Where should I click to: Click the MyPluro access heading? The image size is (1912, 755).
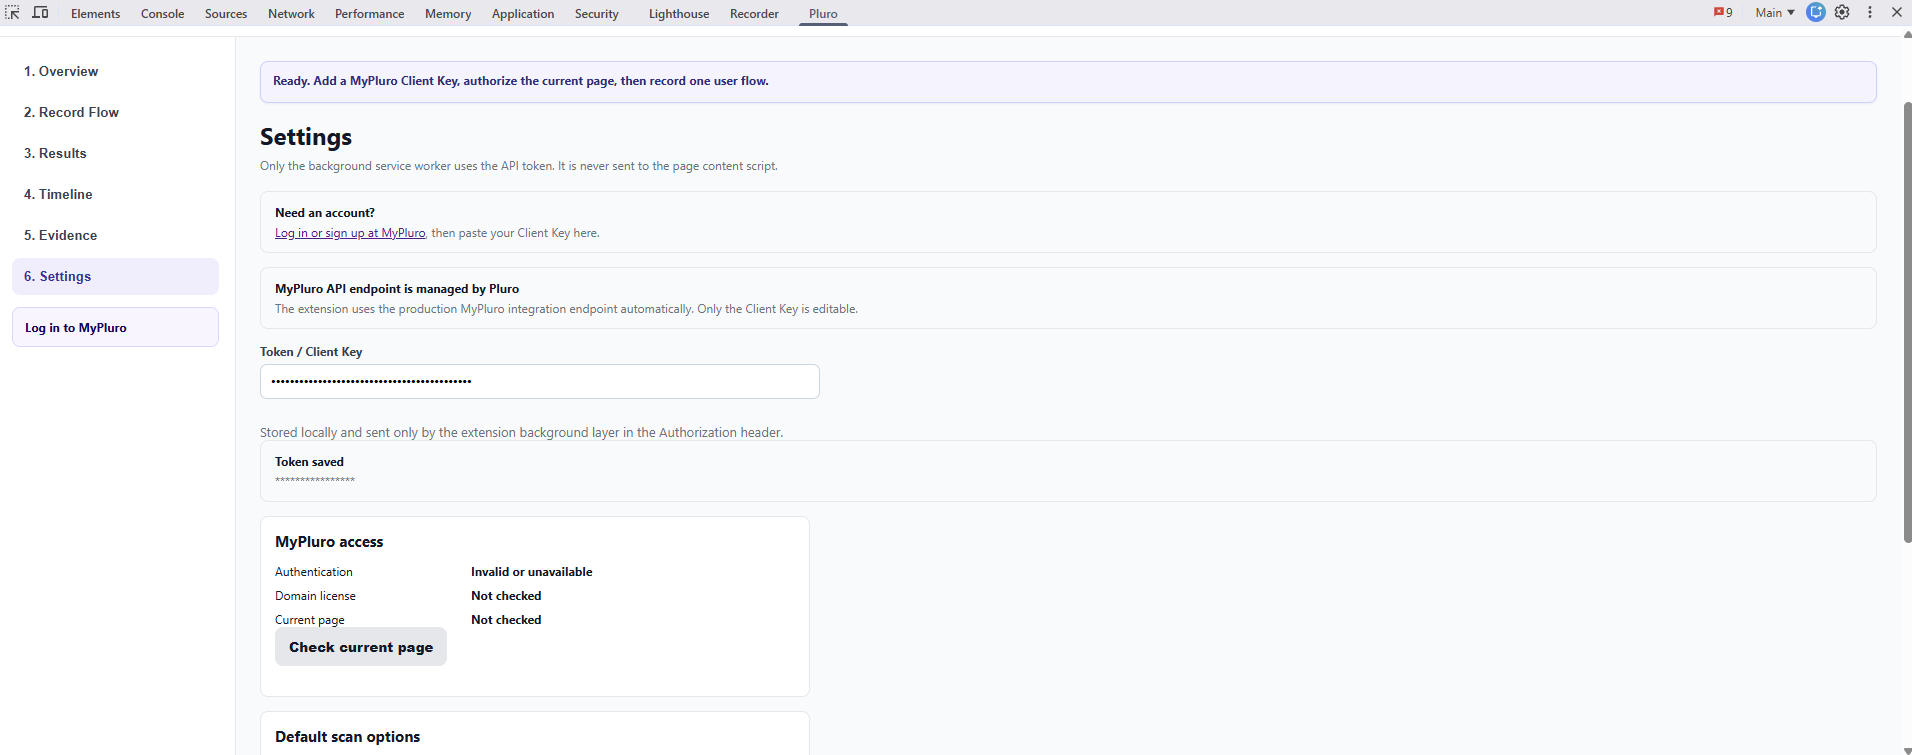tap(329, 542)
